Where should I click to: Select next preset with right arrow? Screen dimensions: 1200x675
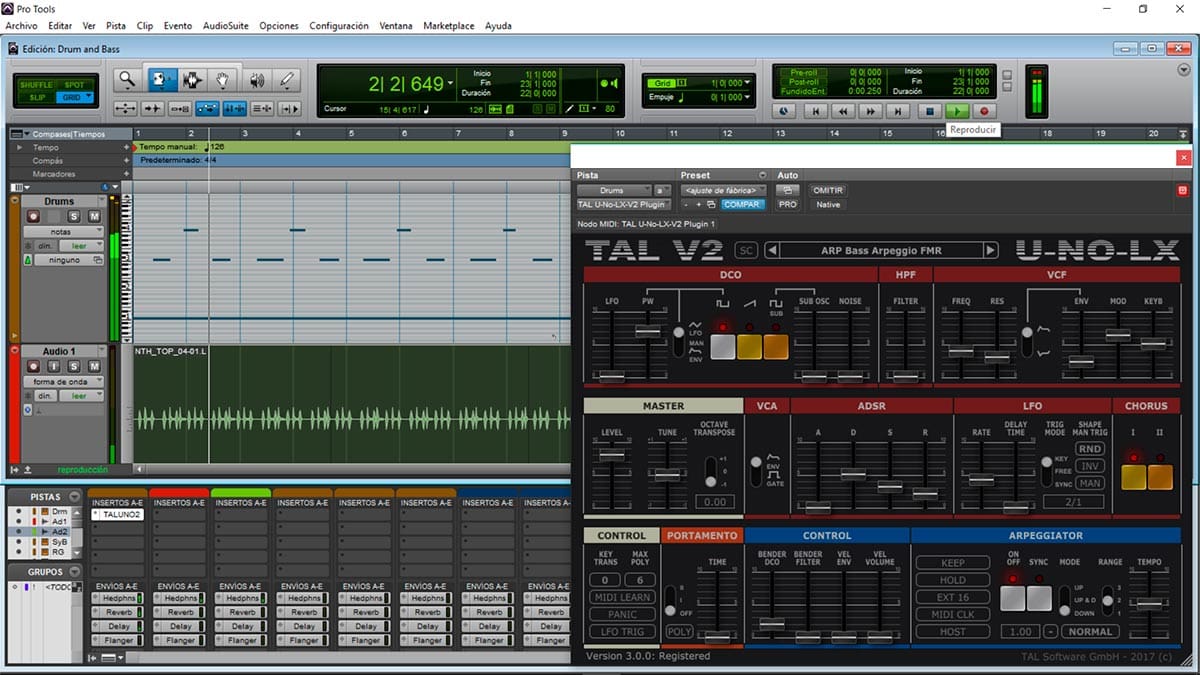(x=990, y=250)
